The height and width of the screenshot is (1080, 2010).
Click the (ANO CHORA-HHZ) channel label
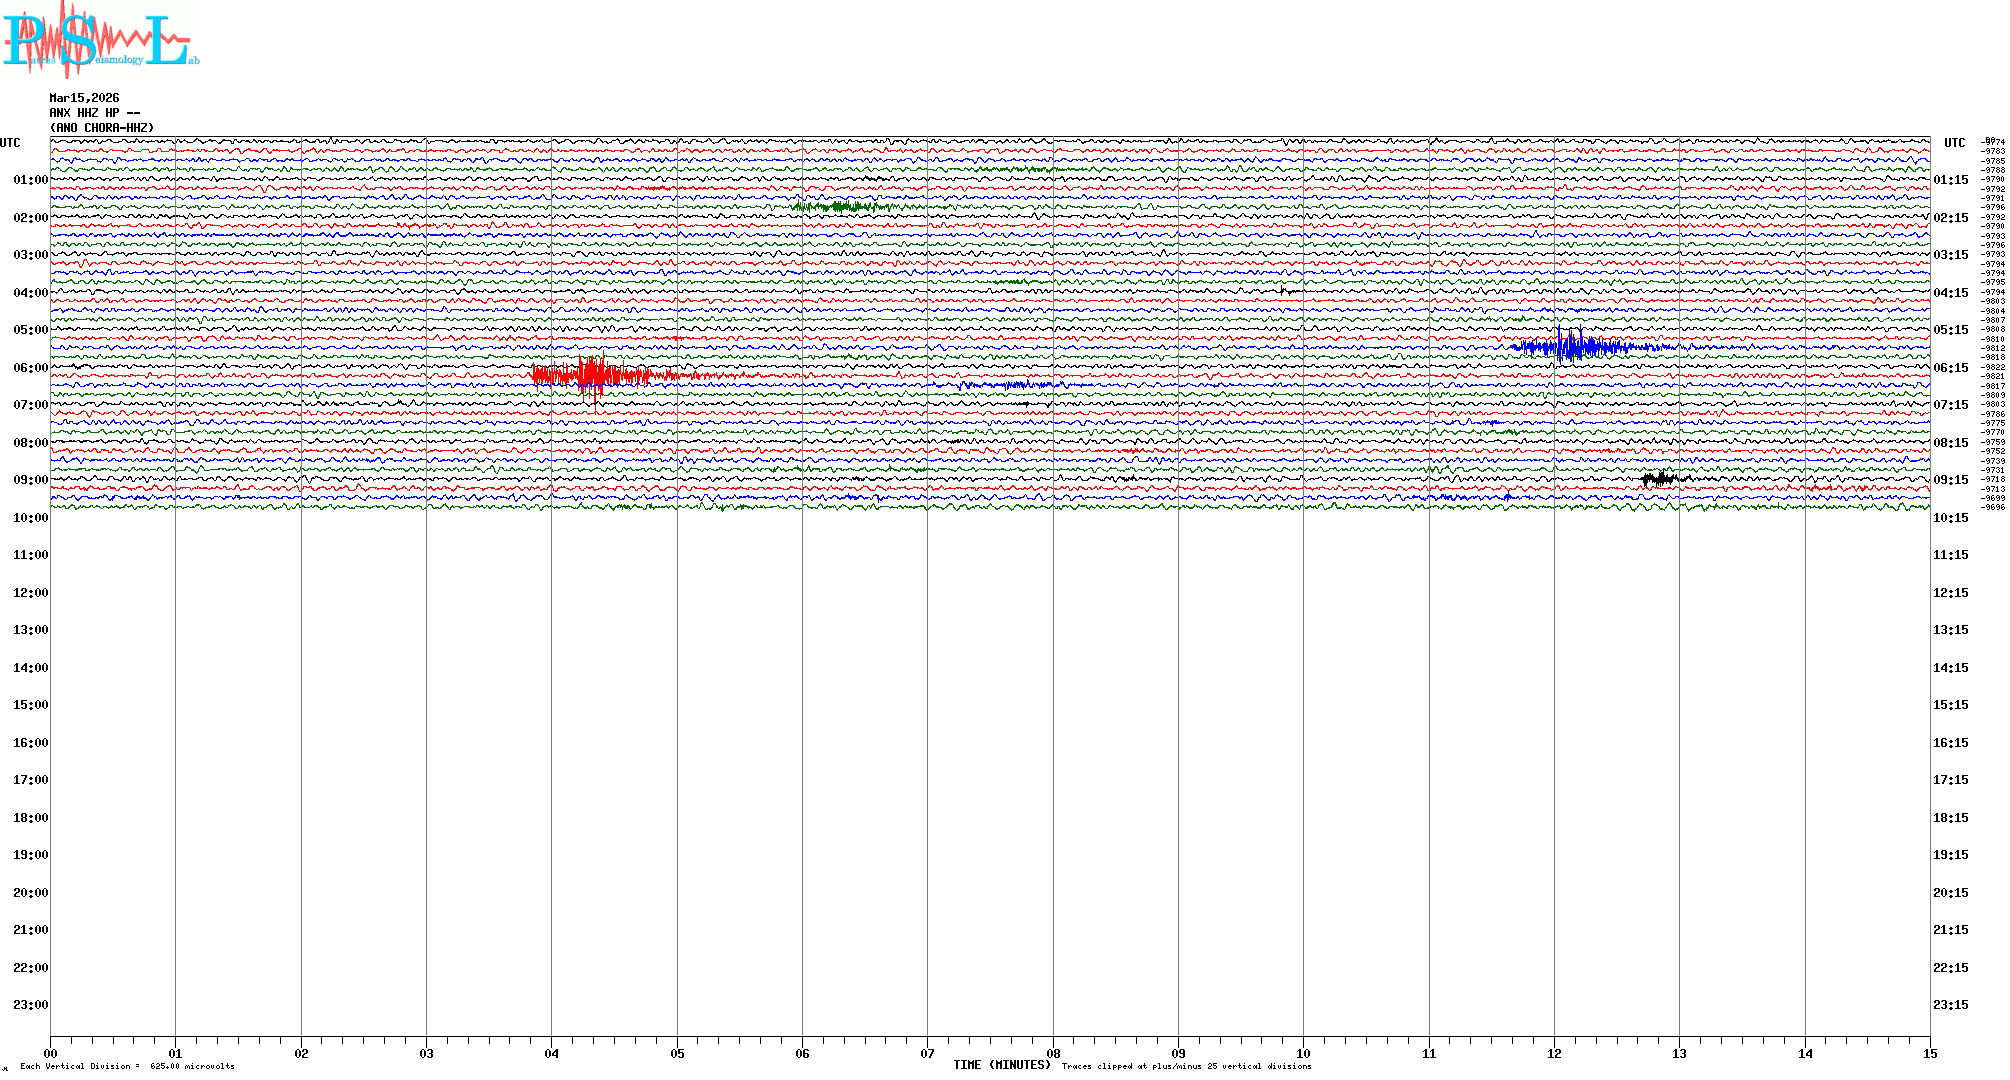tap(102, 128)
